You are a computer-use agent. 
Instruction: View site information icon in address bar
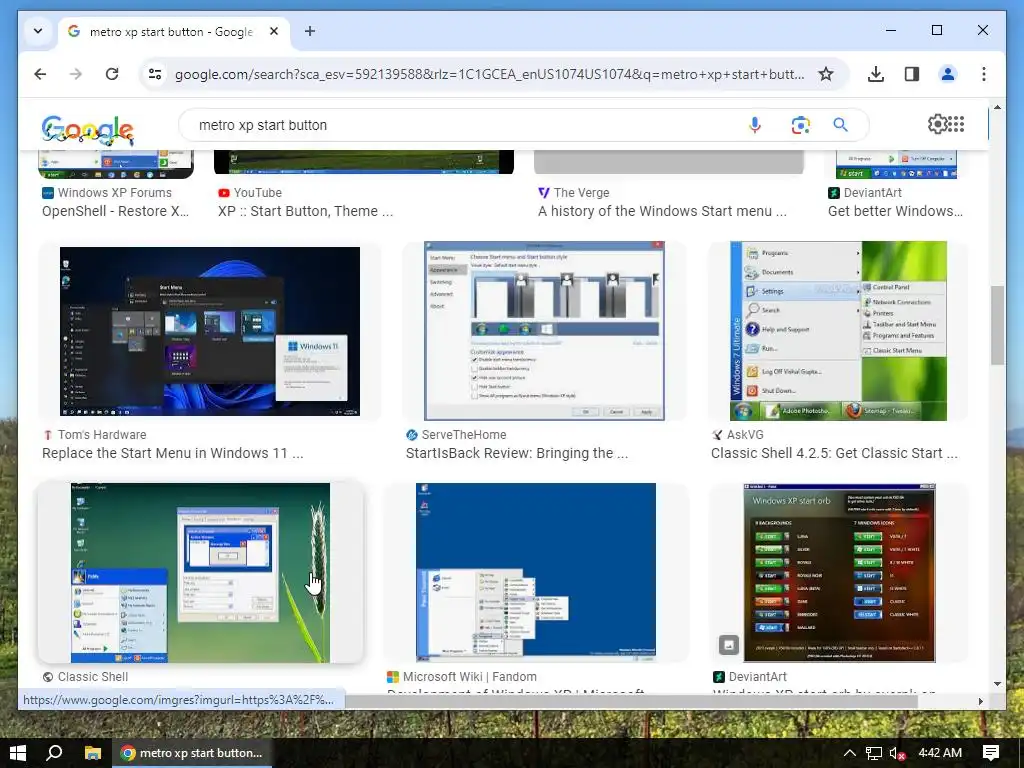coord(155,74)
